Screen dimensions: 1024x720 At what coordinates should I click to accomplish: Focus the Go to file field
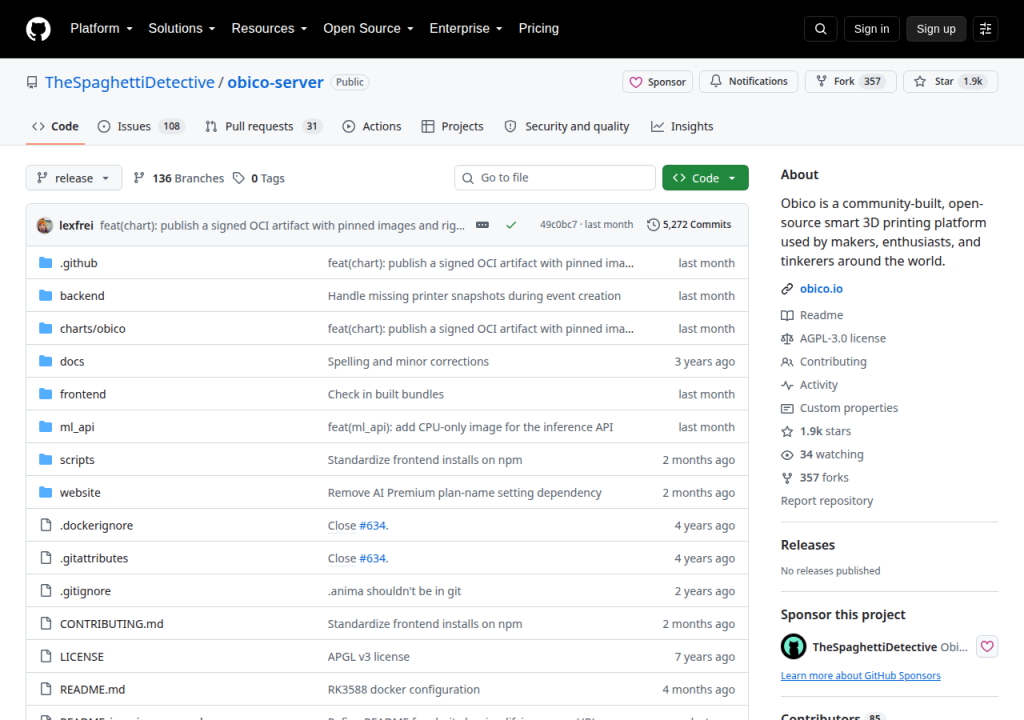(x=554, y=178)
